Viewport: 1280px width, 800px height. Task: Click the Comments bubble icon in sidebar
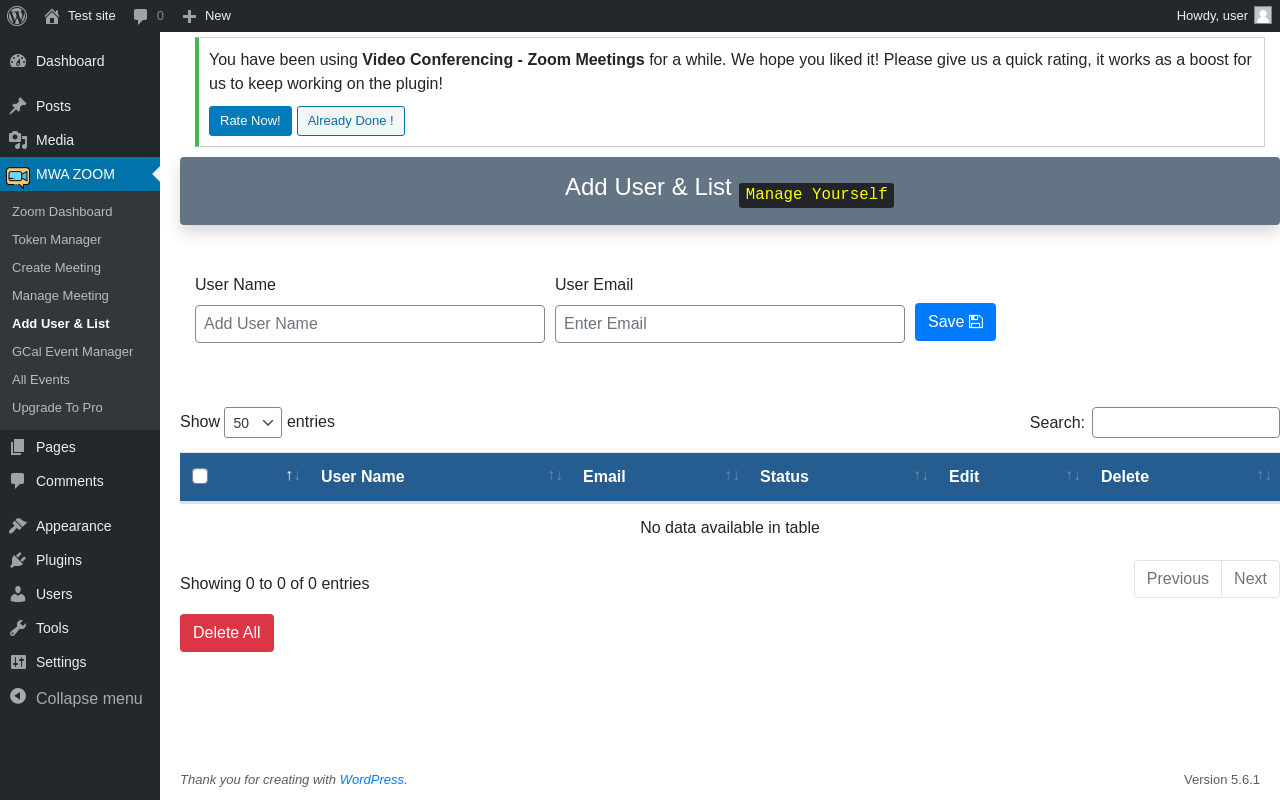[18, 481]
